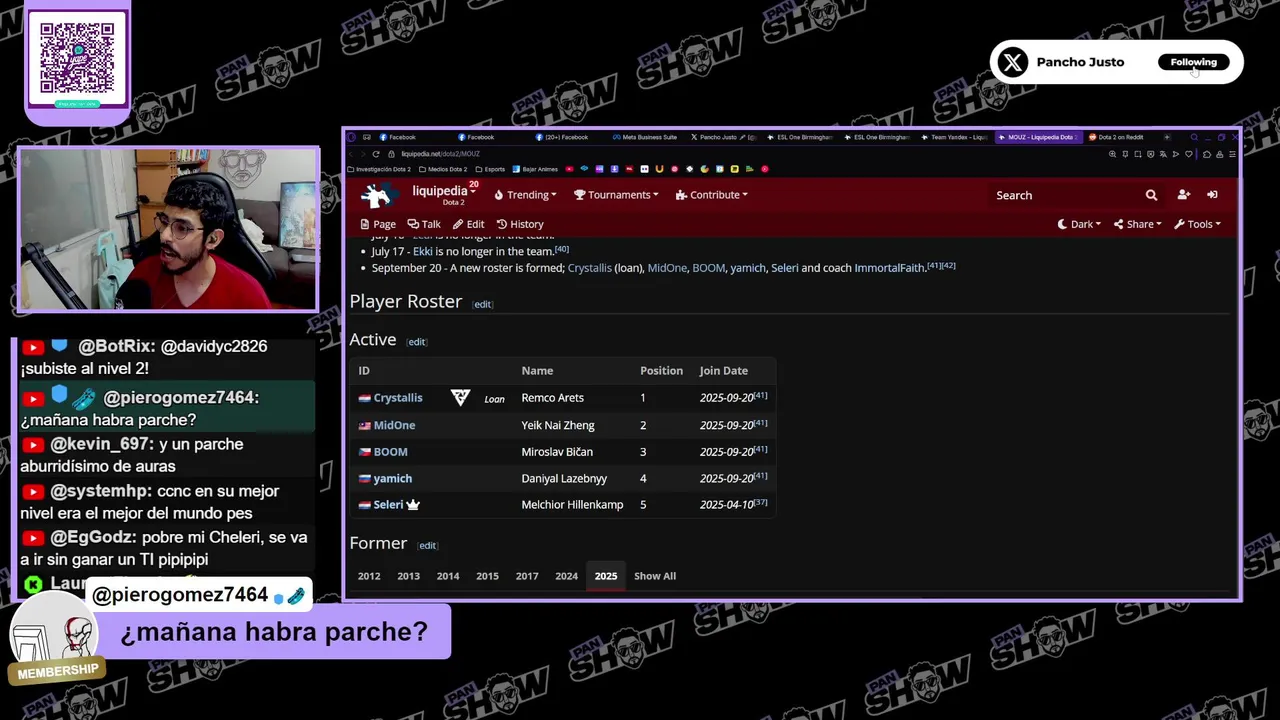Select the 2025 former roster tab
The image size is (1280, 720).
click(606, 576)
